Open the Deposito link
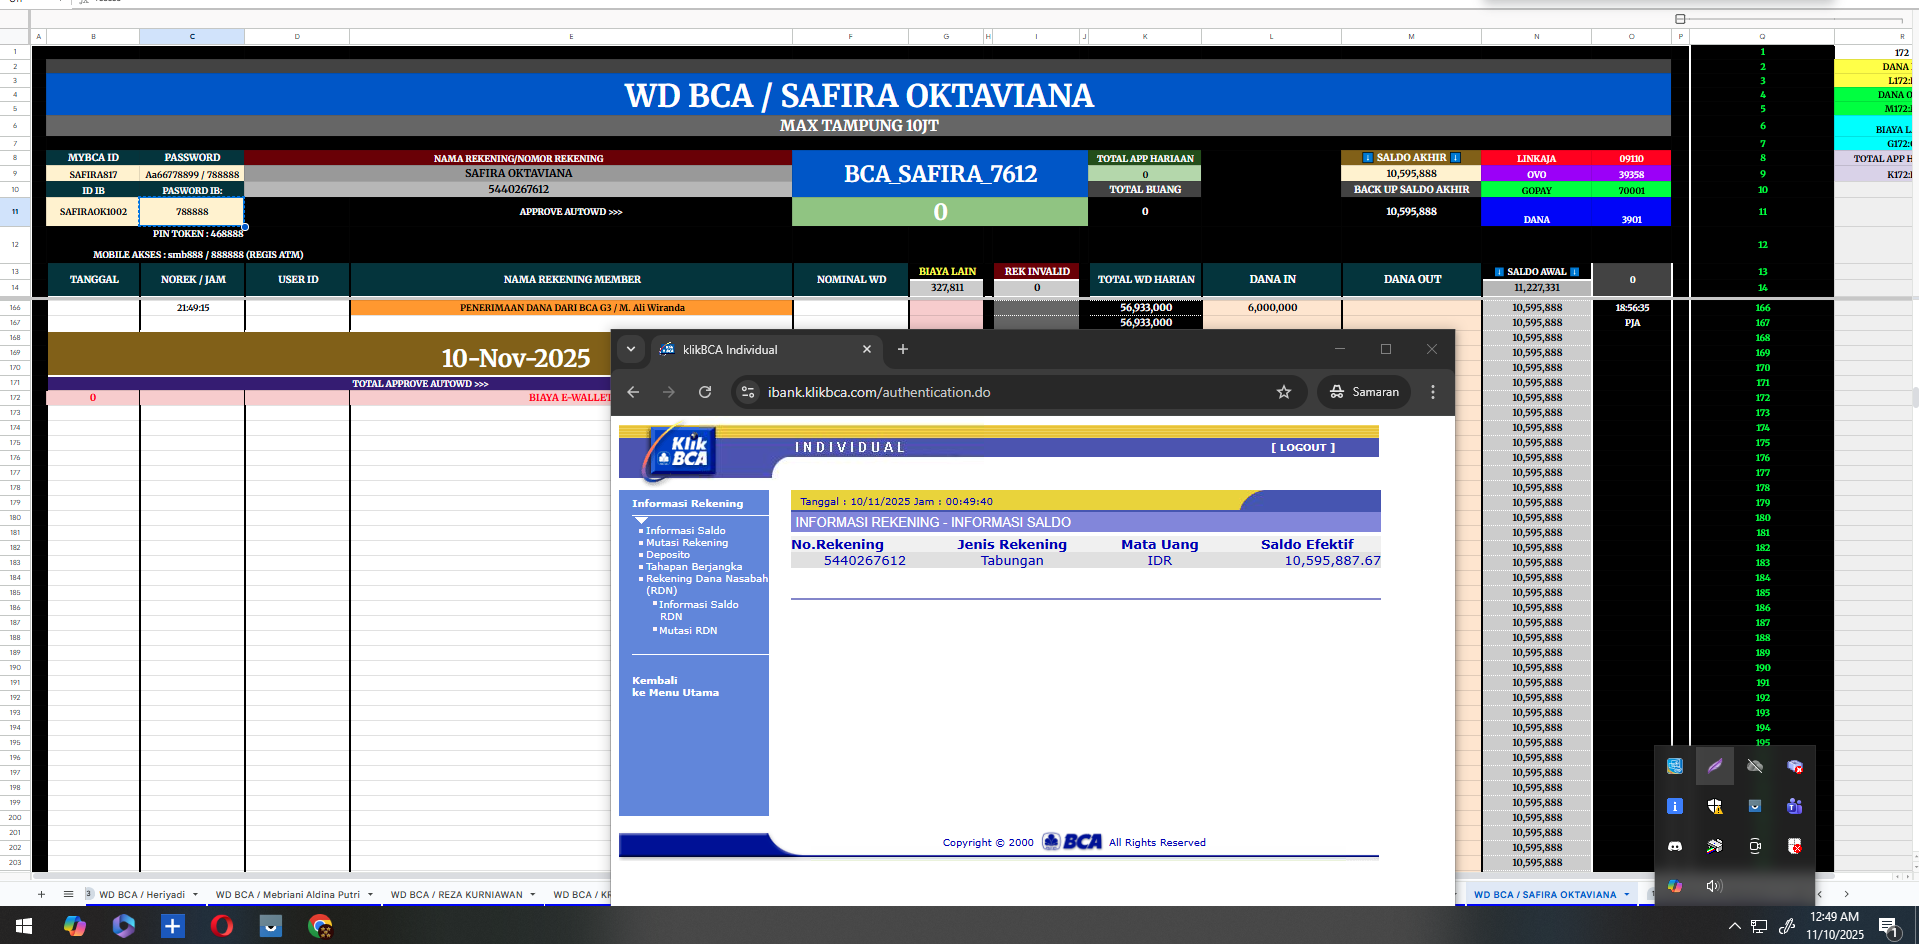The width and height of the screenshot is (1919, 944). tap(668, 555)
